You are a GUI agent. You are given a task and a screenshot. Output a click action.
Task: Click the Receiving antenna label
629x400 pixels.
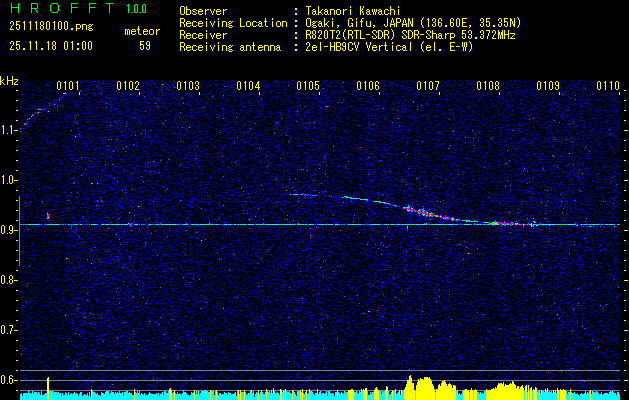pyautogui.click(x=230, y=47)
